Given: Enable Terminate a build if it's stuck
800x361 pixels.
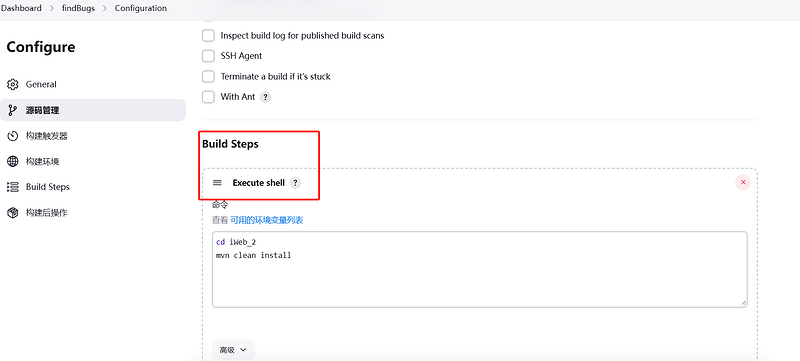Looking at the screenshot, I should click(x=208, y=76).
